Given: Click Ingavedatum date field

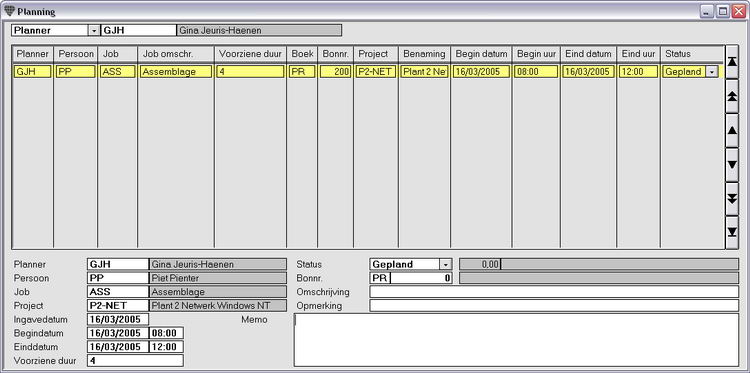Looking at the screenshot, I should coord(118,319).
